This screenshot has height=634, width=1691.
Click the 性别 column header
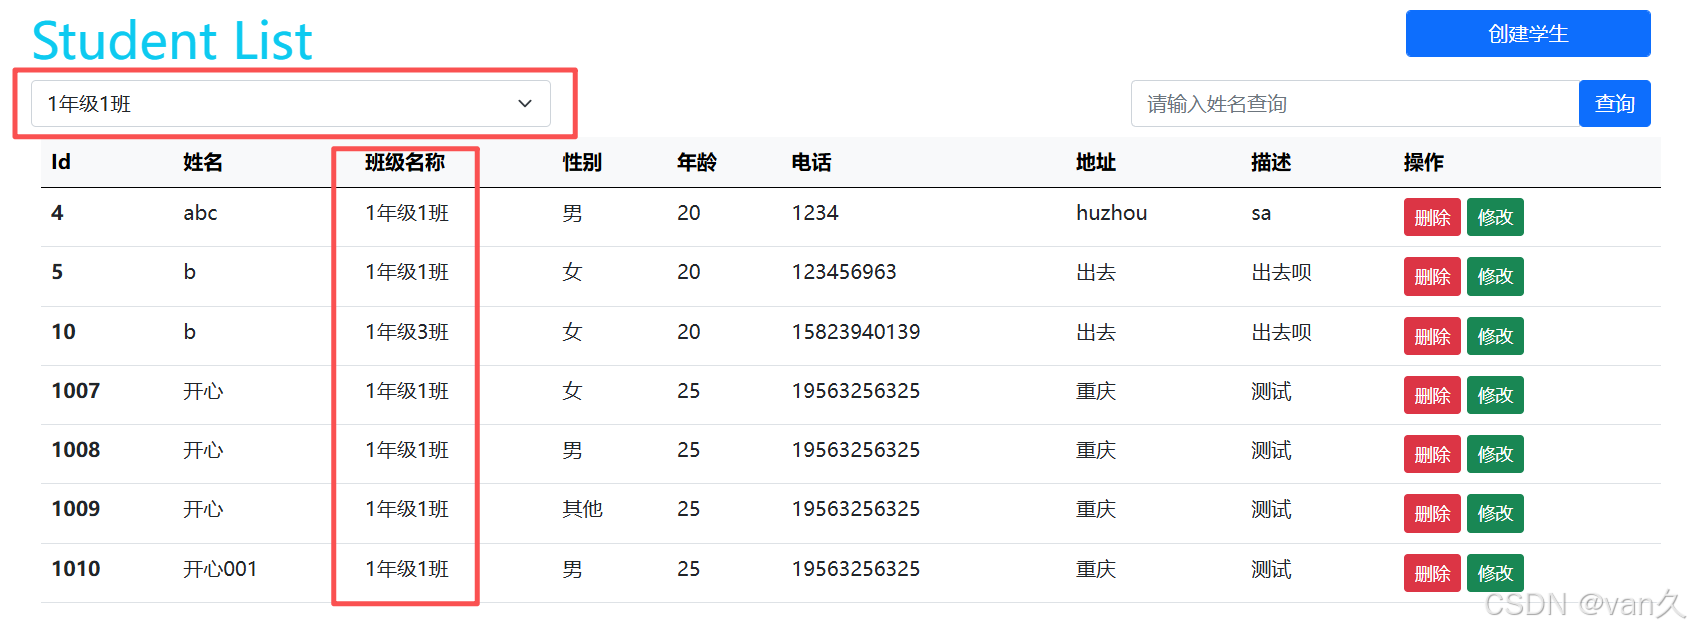(582, 162)
